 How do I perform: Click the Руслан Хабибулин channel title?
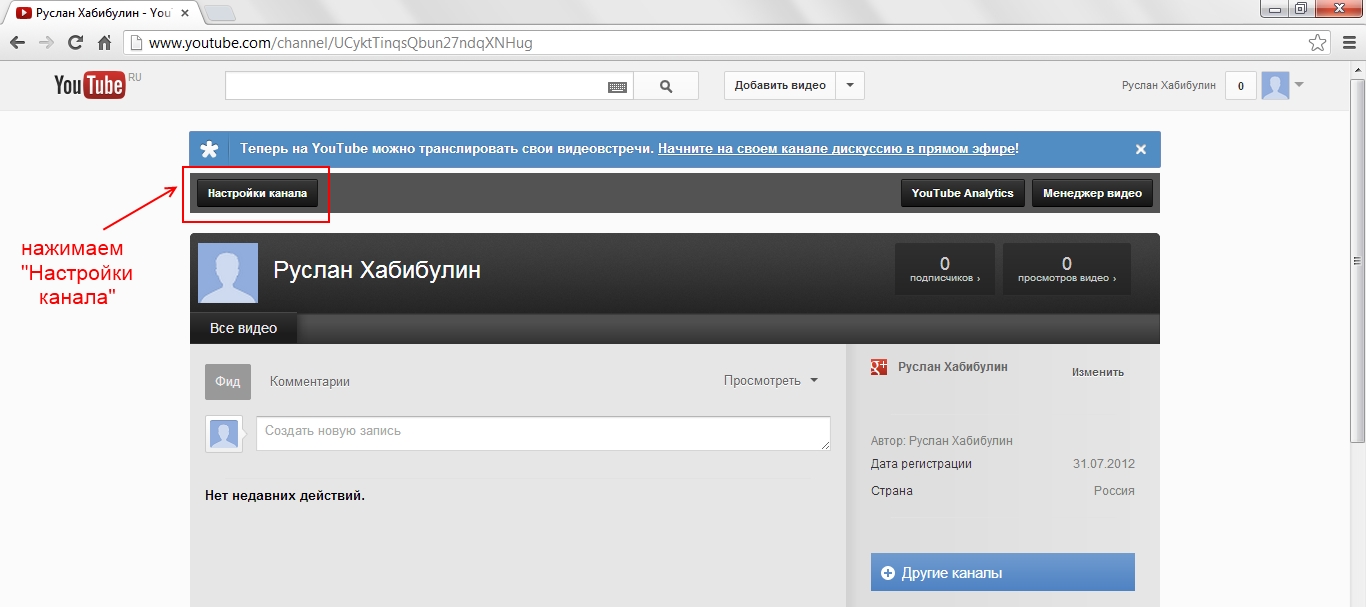click(x=377, y=270)
